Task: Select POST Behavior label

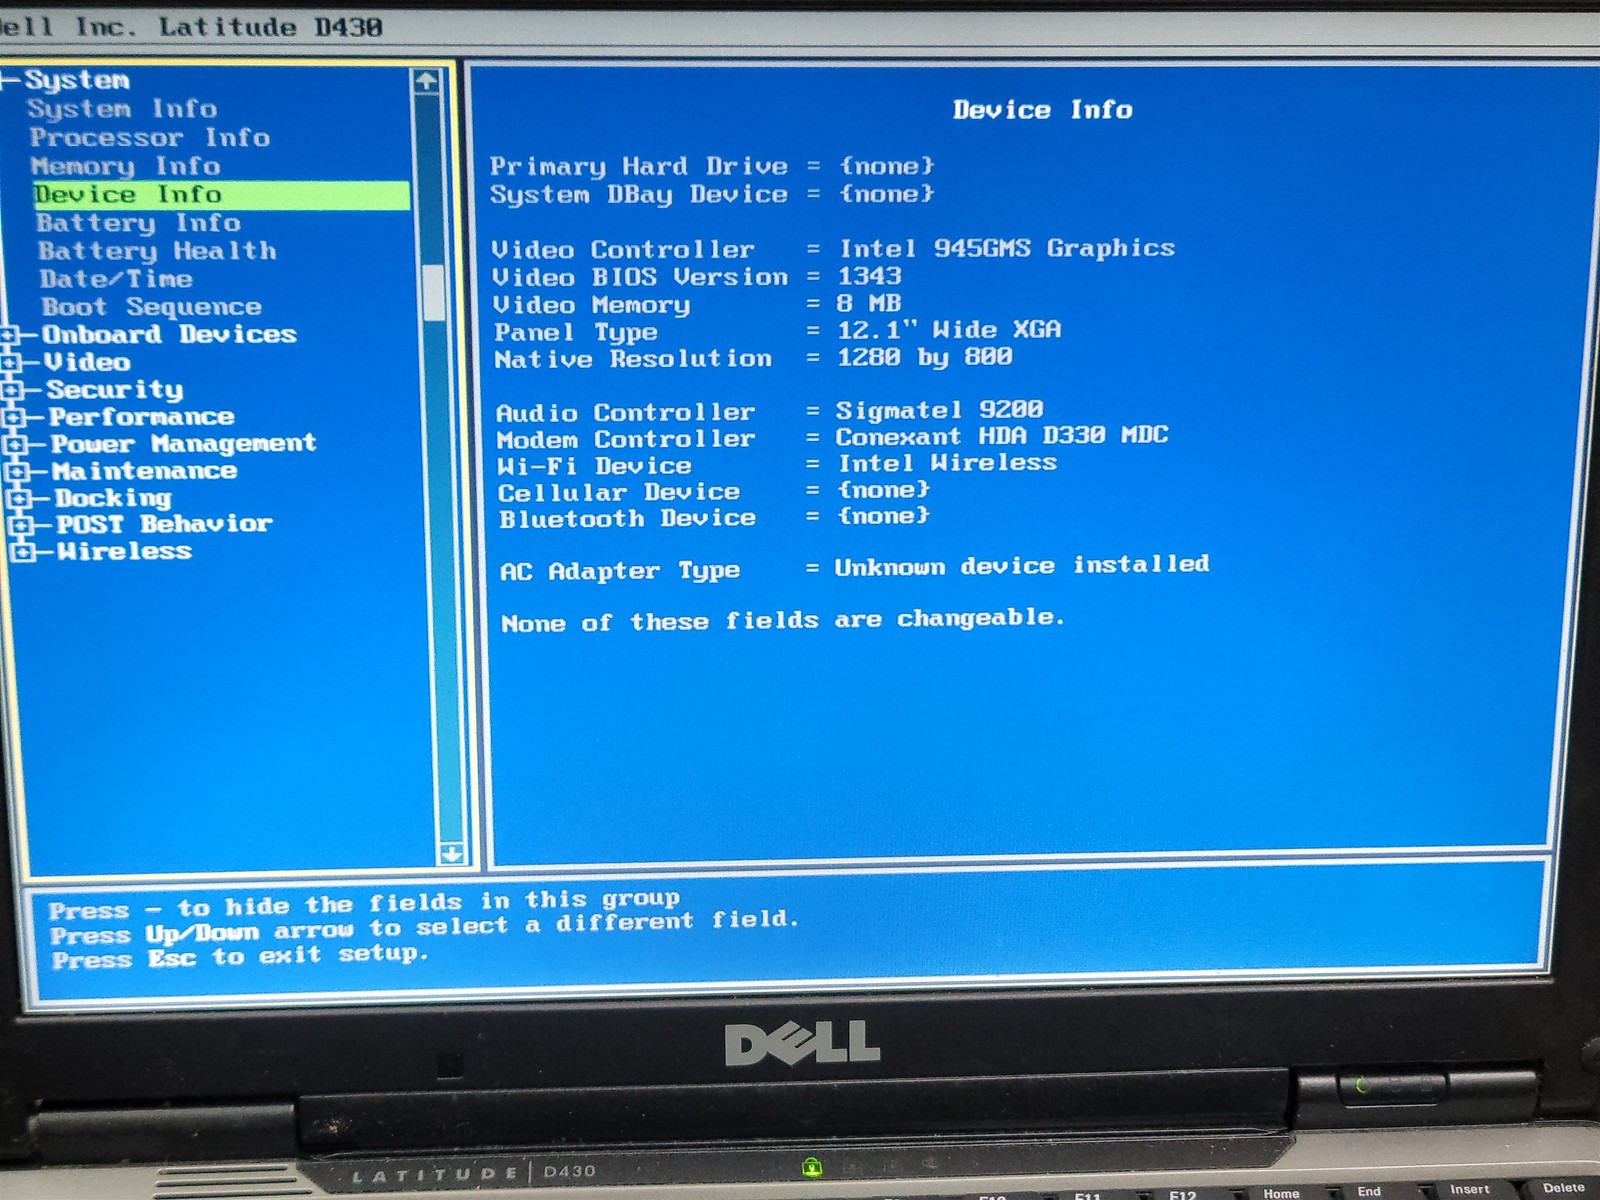Action: tap(165, 525)
